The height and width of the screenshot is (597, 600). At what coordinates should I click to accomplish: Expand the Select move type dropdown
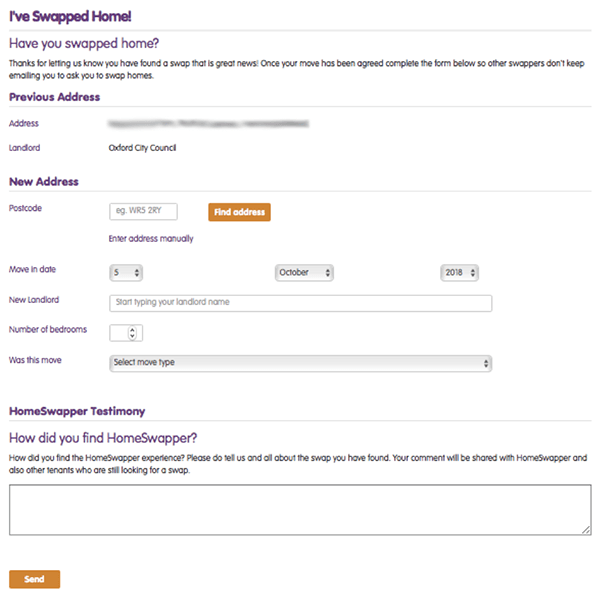(x=300, y=363)
